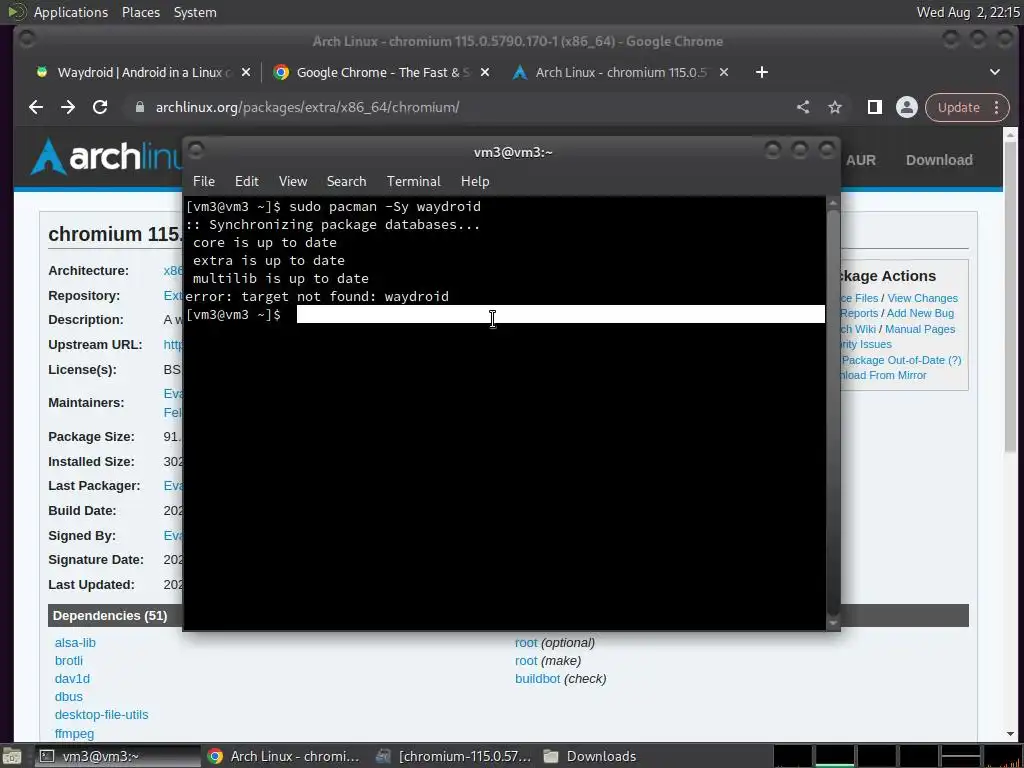Reload the archlinux.org page
The width and height of the screenshot is (1024, 768).
[x=100, y=107]
